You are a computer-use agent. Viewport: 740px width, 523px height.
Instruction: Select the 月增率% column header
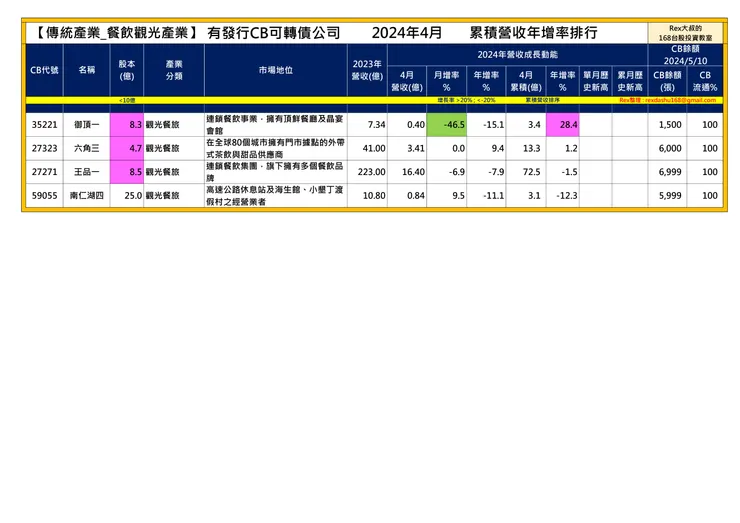pos(446,81)
